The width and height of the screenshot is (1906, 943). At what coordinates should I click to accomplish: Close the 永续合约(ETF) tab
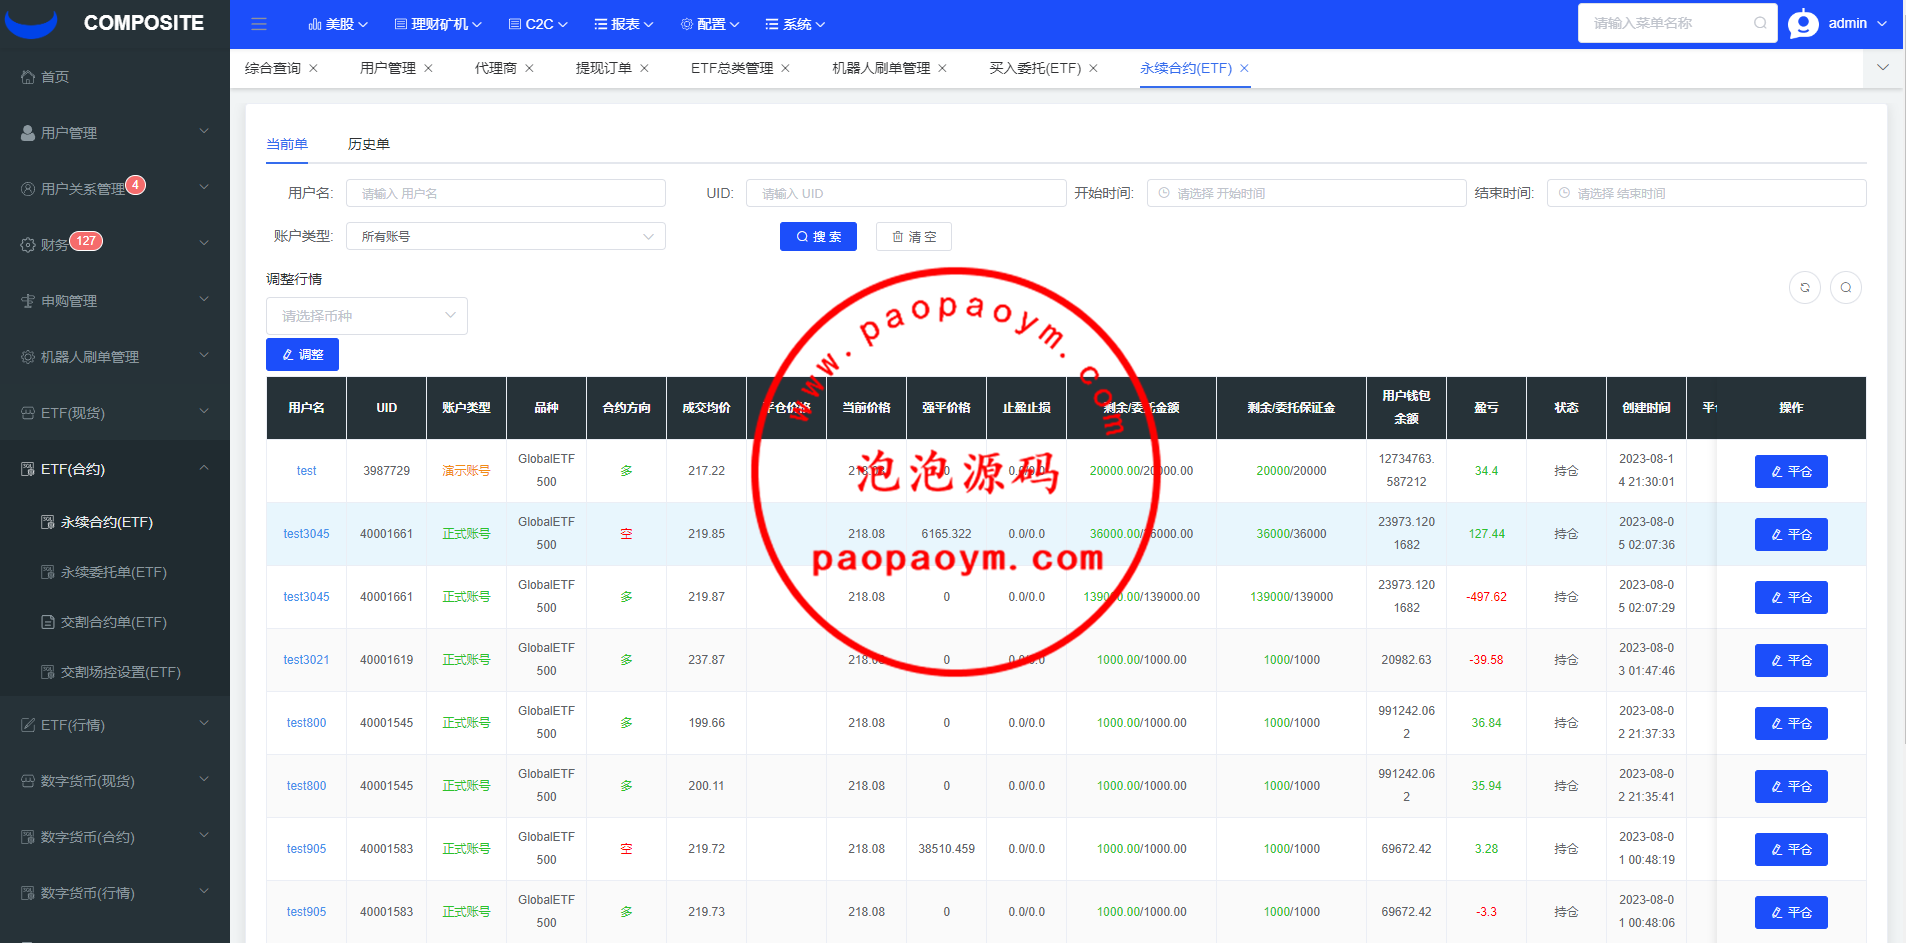pos(1244,68)
